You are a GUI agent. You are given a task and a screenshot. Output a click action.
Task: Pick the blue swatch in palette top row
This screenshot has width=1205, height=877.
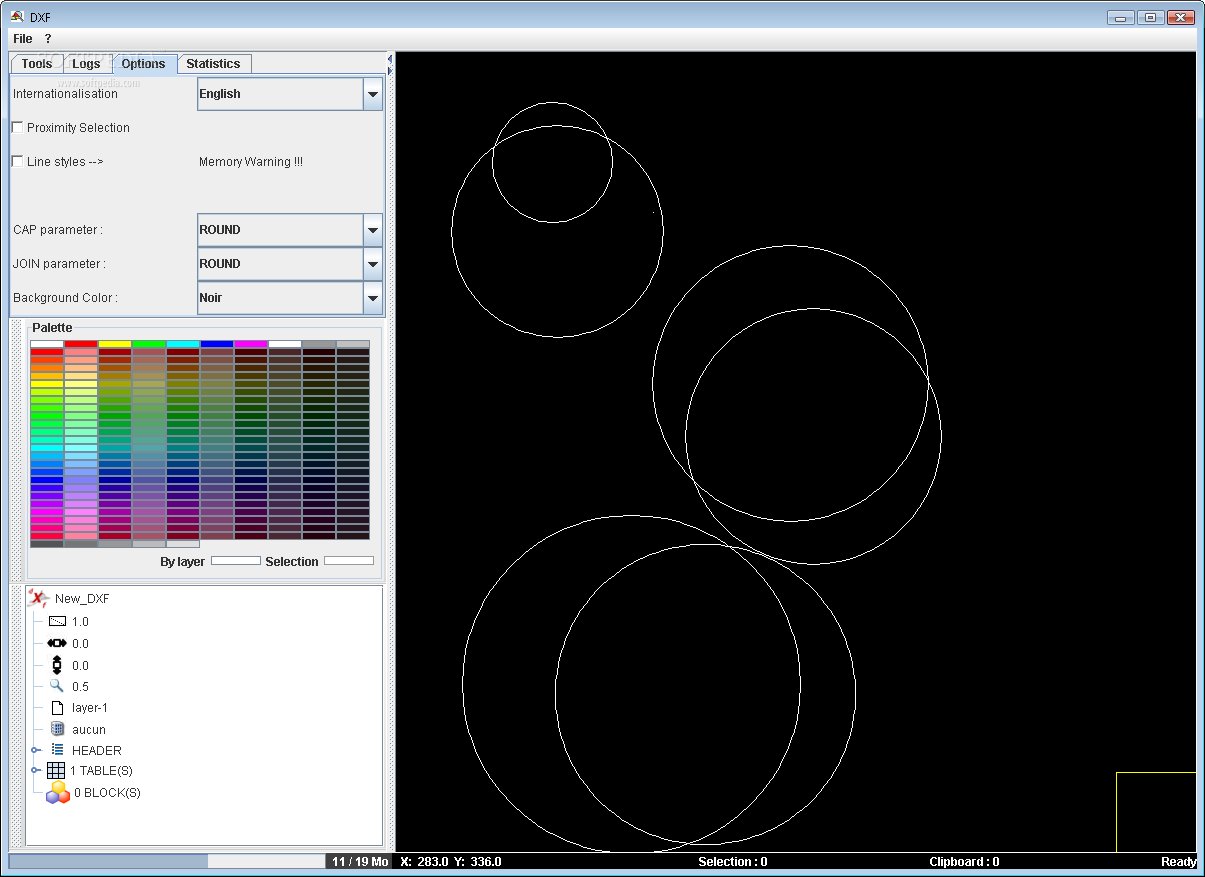tap(217, 344)
